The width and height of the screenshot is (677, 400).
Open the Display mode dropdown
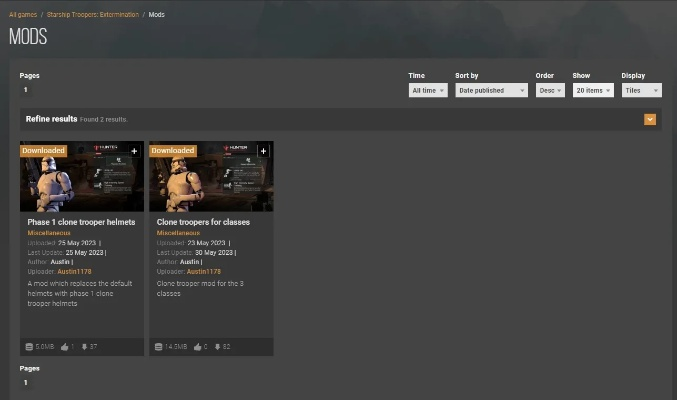tap(640, 90)
